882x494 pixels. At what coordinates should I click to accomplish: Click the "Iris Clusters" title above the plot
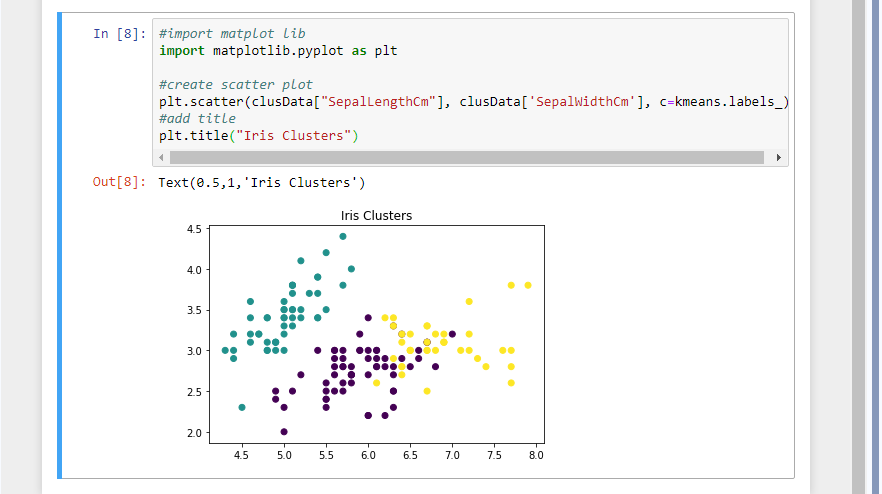376,215
